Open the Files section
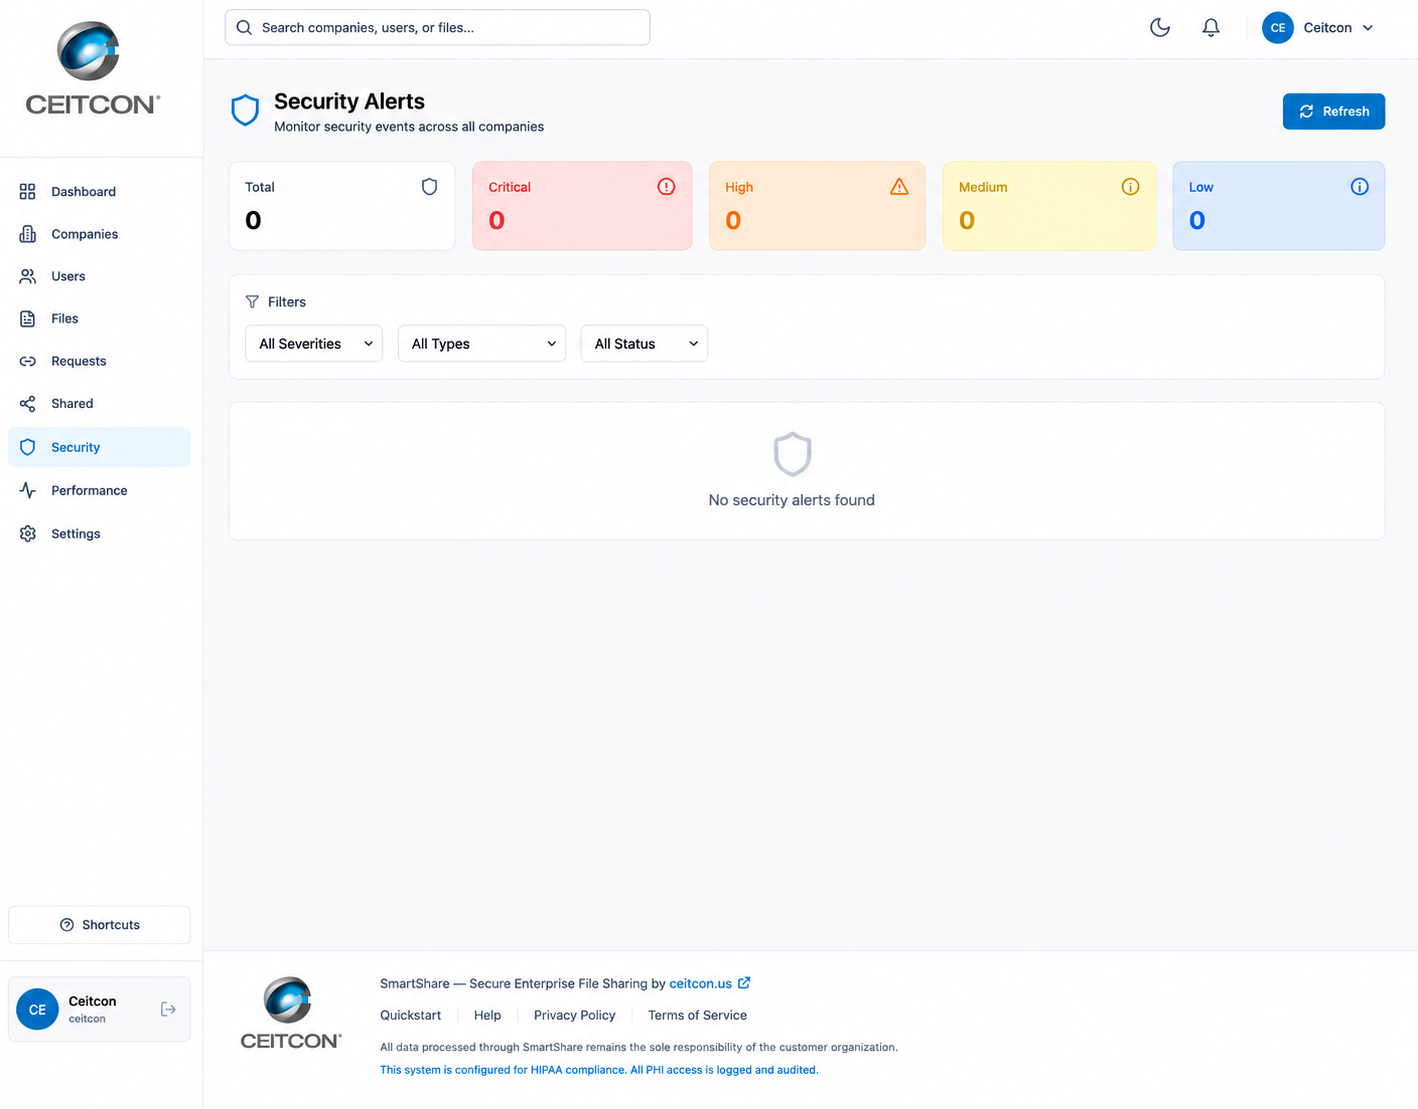The height and width of the screenshot is (1109, 1418). (x=99, y=318)
